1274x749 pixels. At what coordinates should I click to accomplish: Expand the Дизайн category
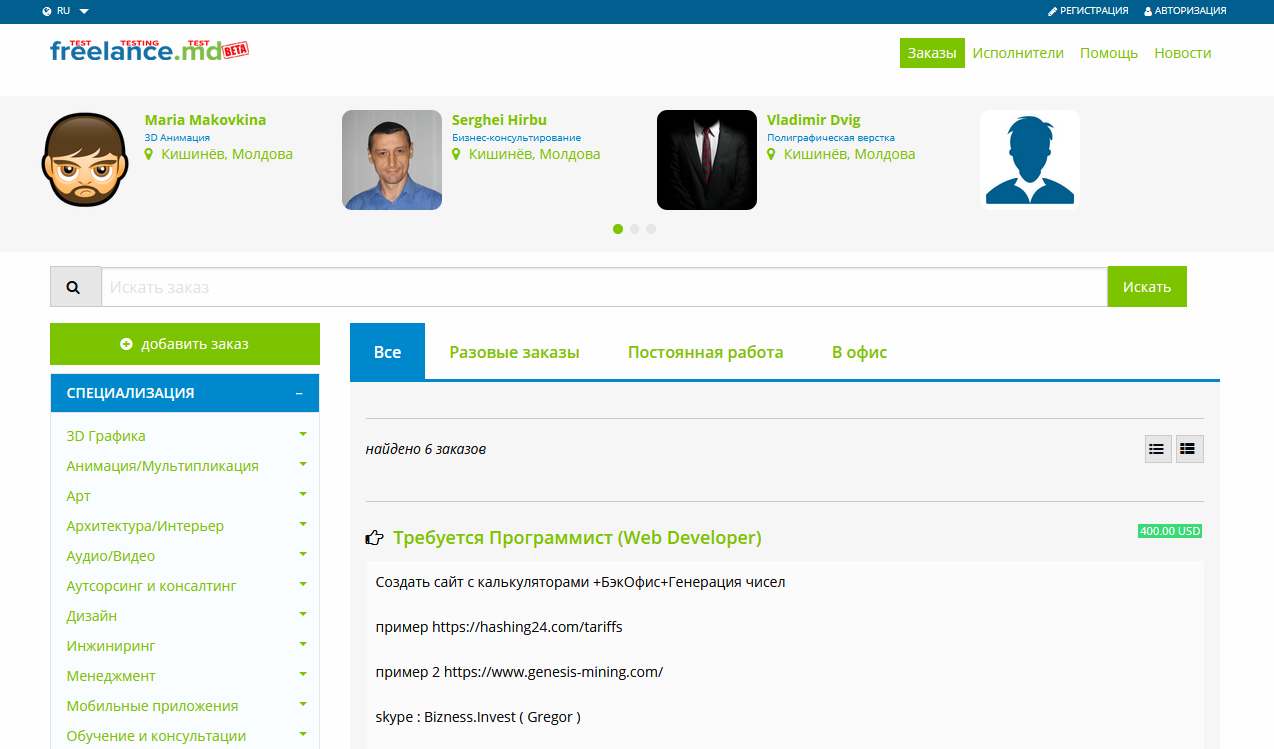pyautogui.click(x=302, y=615)
